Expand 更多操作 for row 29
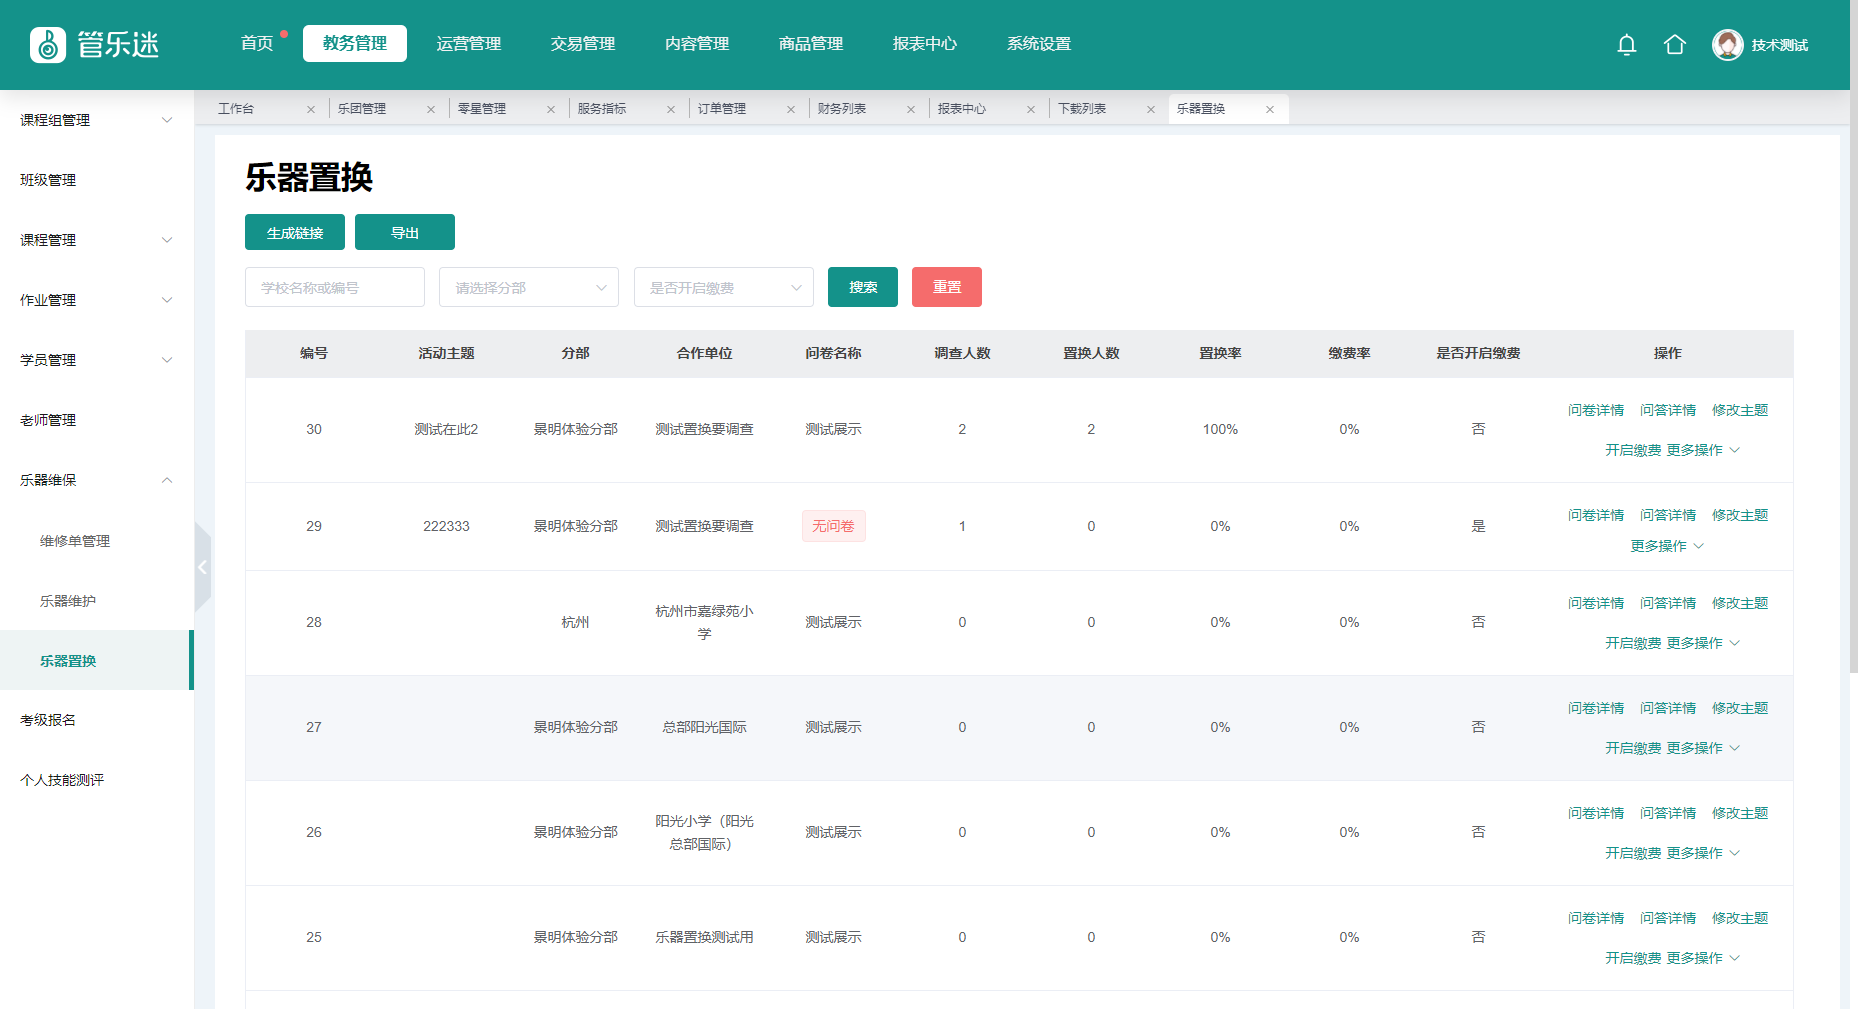This screenshot has height=1009, width=1858. [x=1666, y=546]
